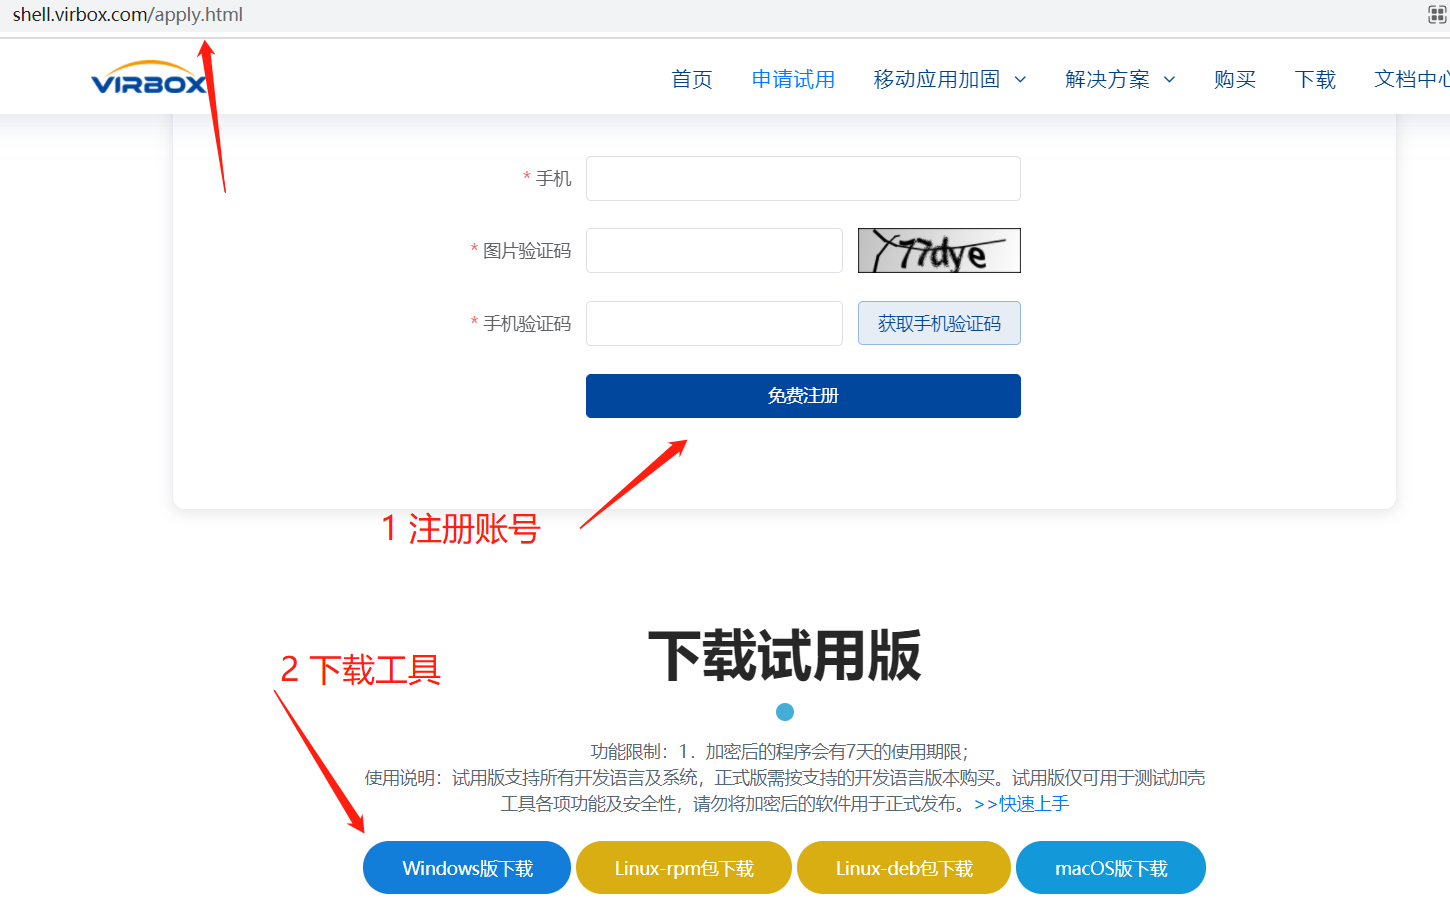Open the browser extension icon at top right
The image size is (1450, 914).
(1437, 15)
